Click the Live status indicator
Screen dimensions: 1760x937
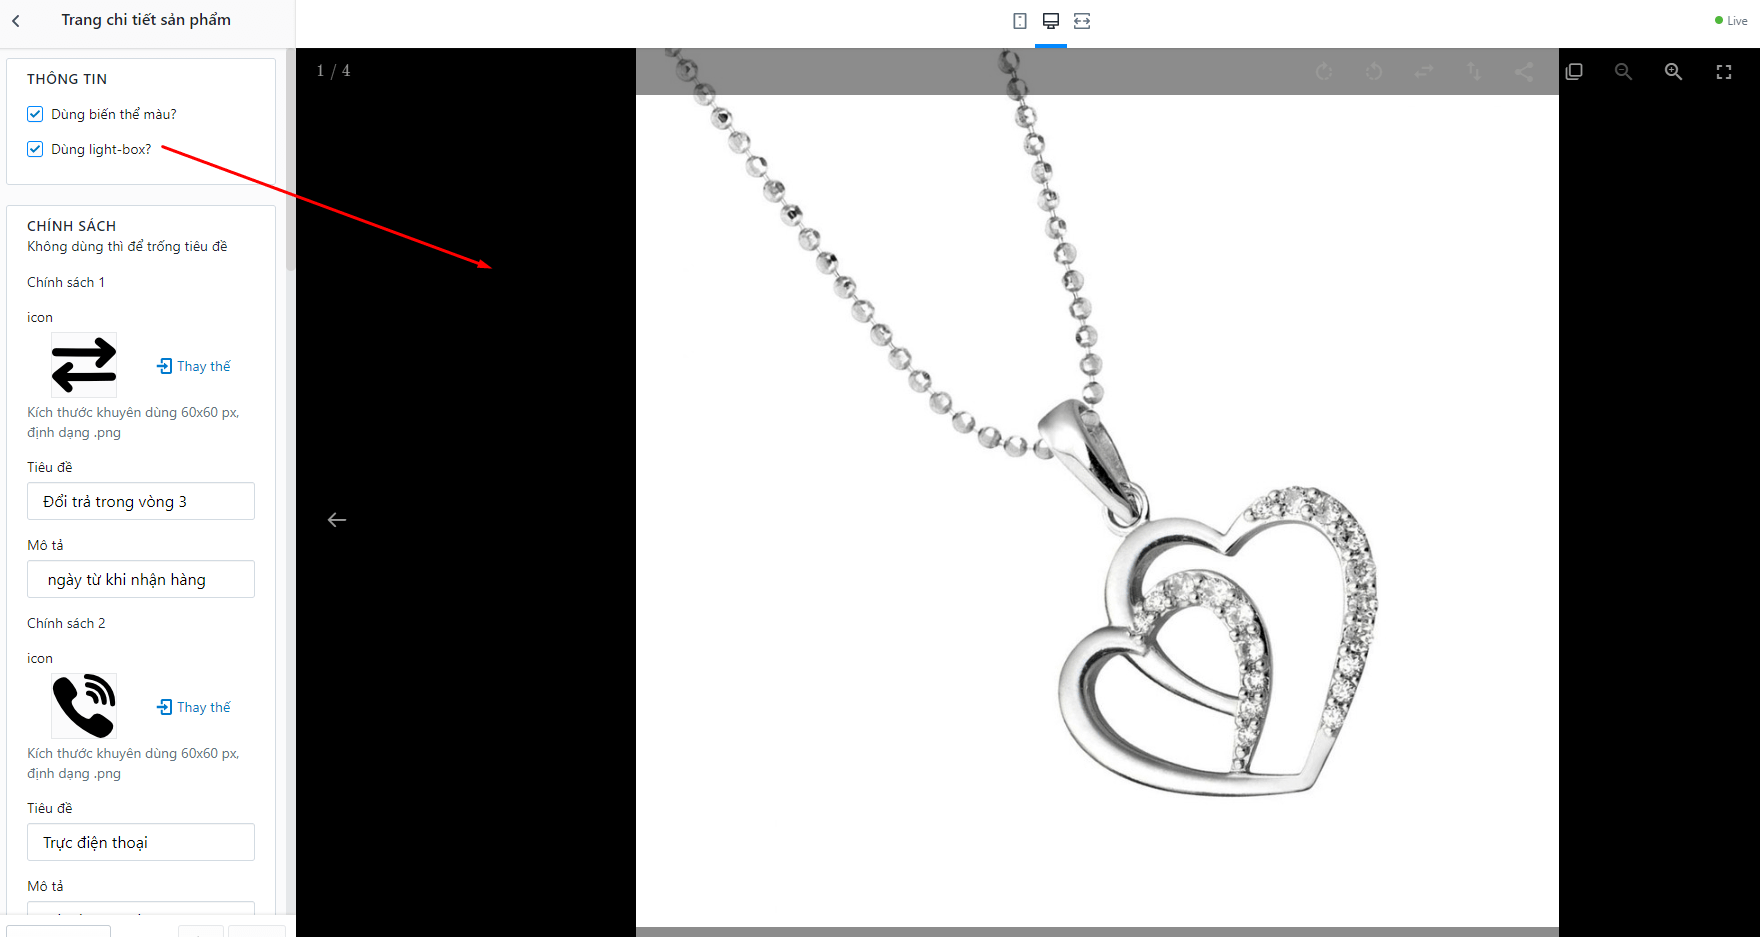coord(1731,21)
